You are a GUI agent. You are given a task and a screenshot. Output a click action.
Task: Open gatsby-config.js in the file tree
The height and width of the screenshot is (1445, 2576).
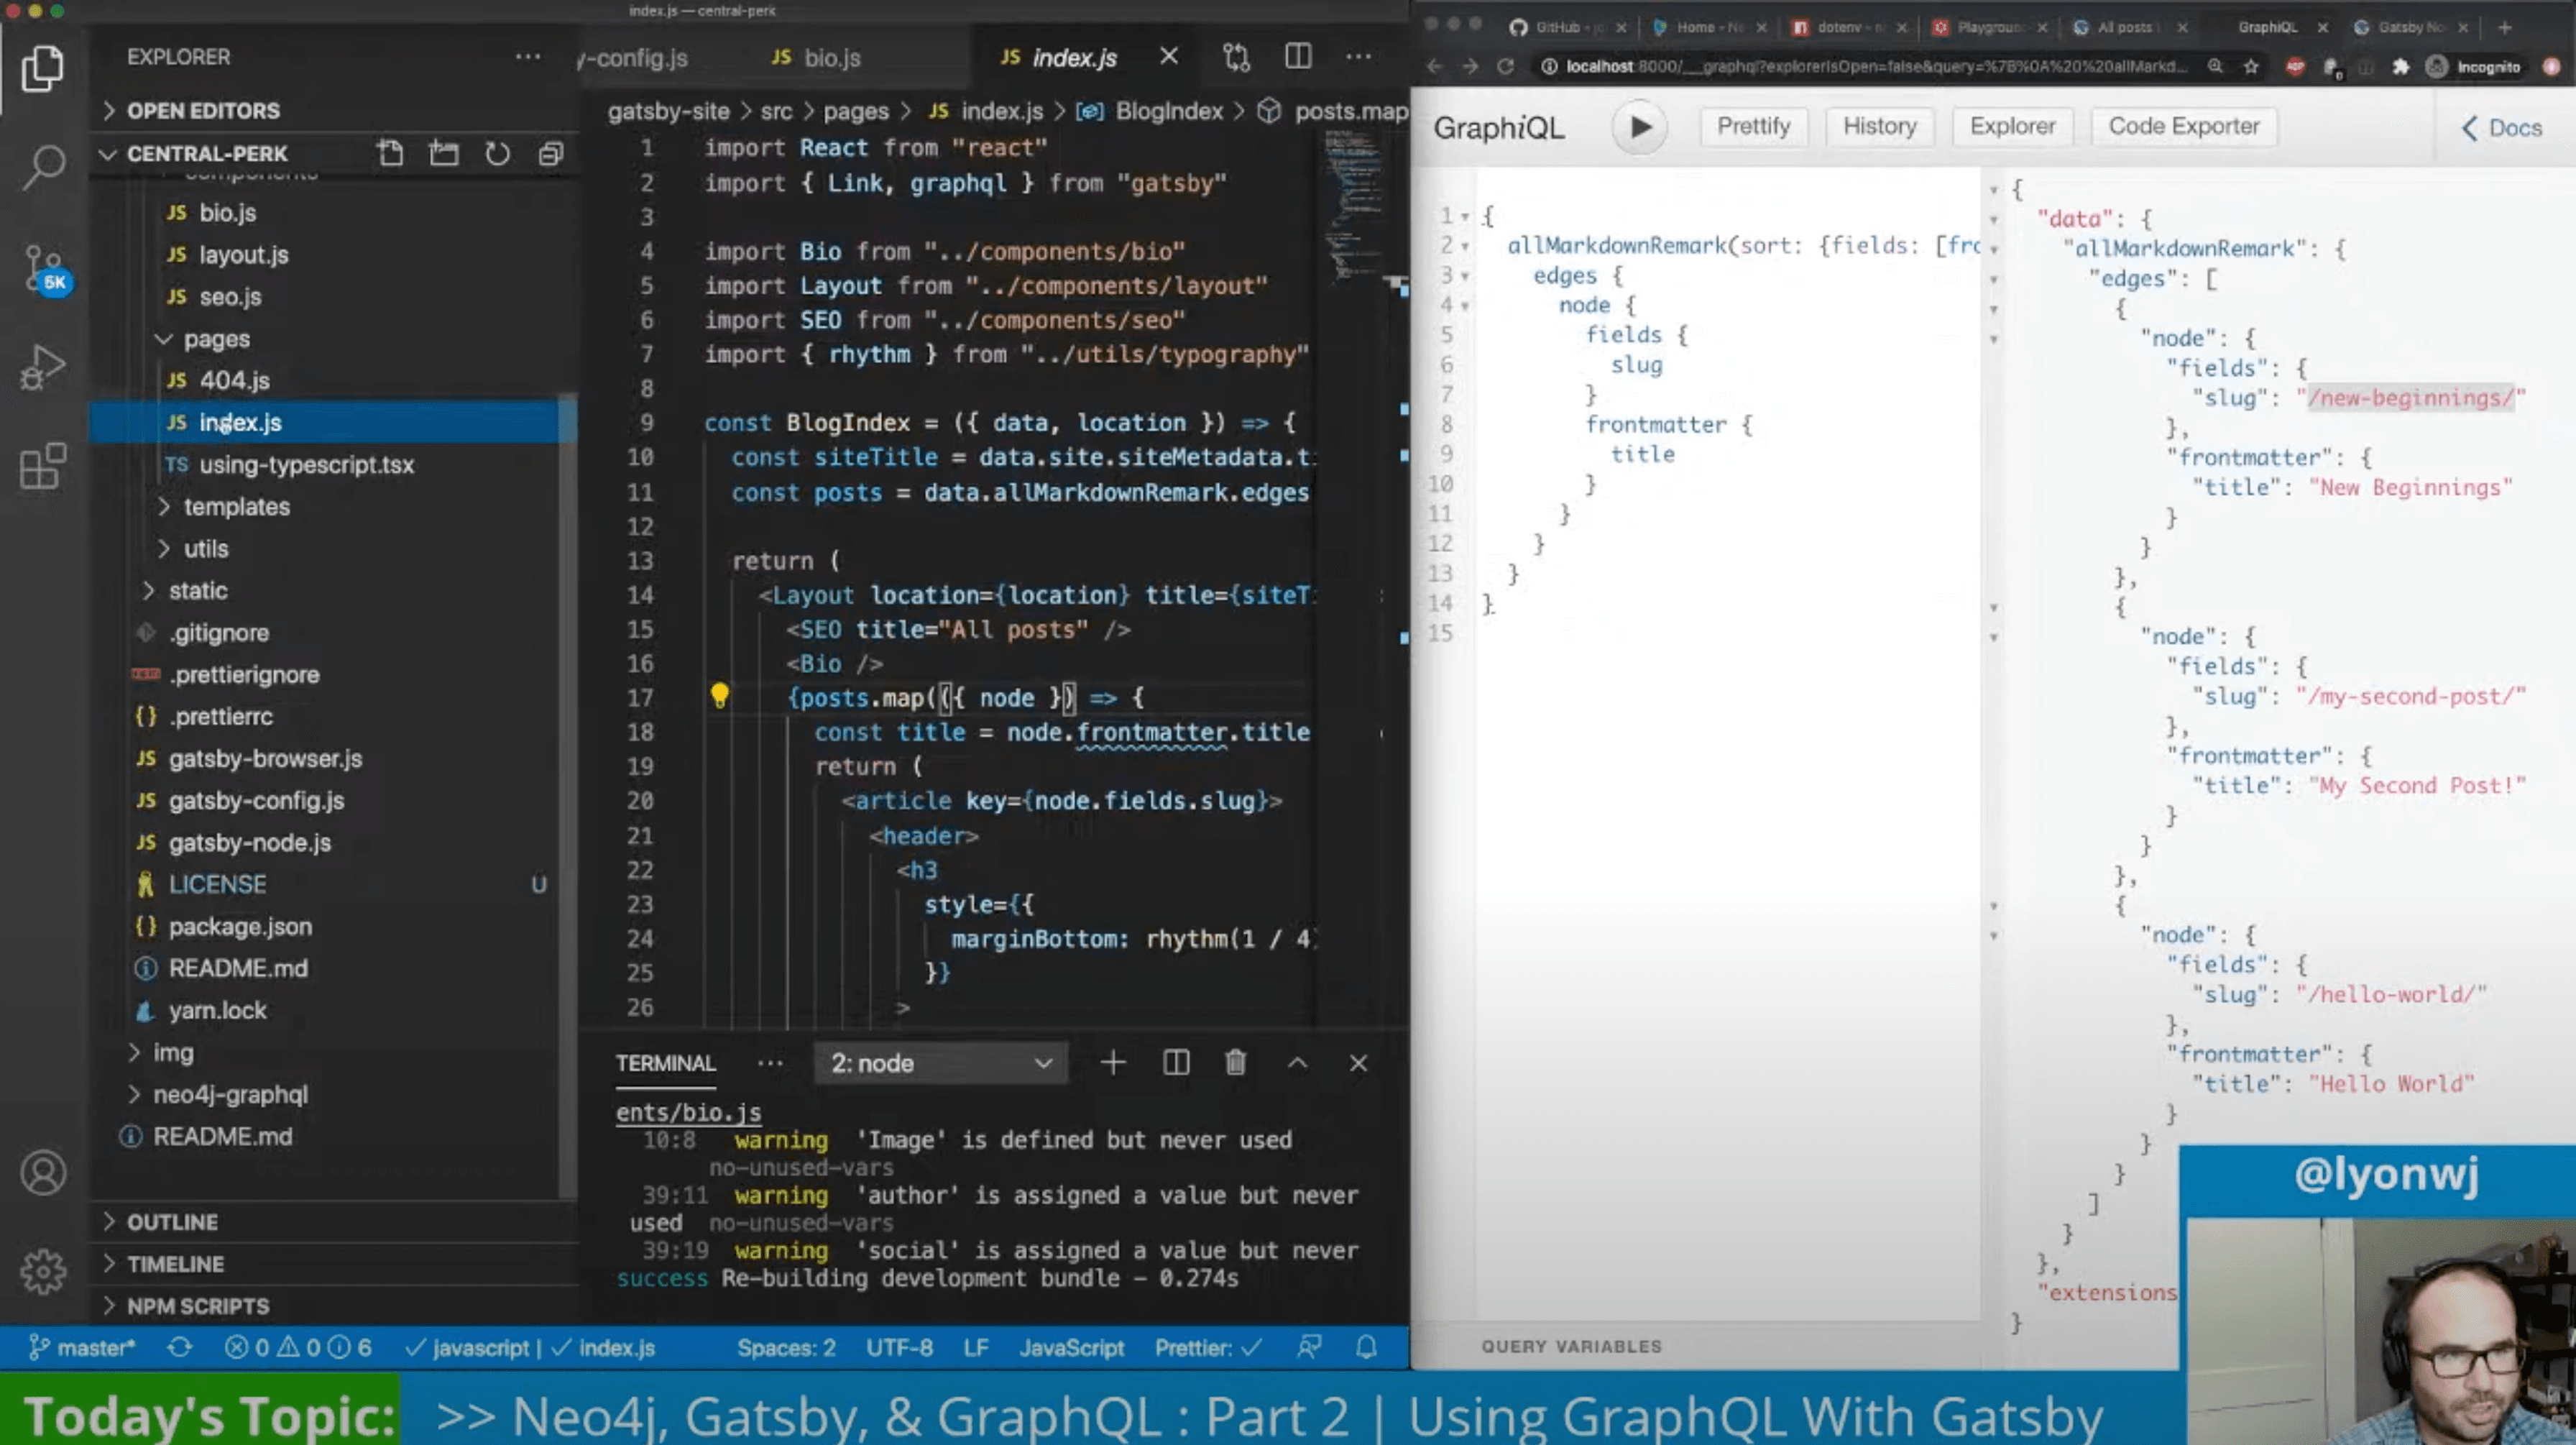tap(256, 801)
